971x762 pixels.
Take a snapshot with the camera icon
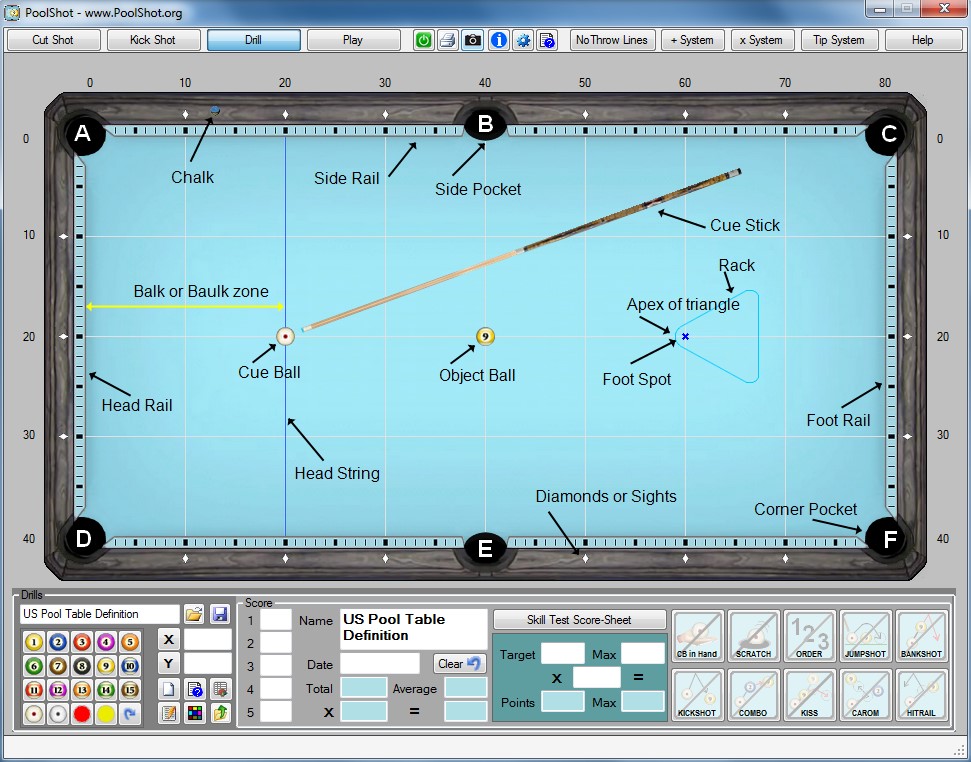tap(472, 40)
